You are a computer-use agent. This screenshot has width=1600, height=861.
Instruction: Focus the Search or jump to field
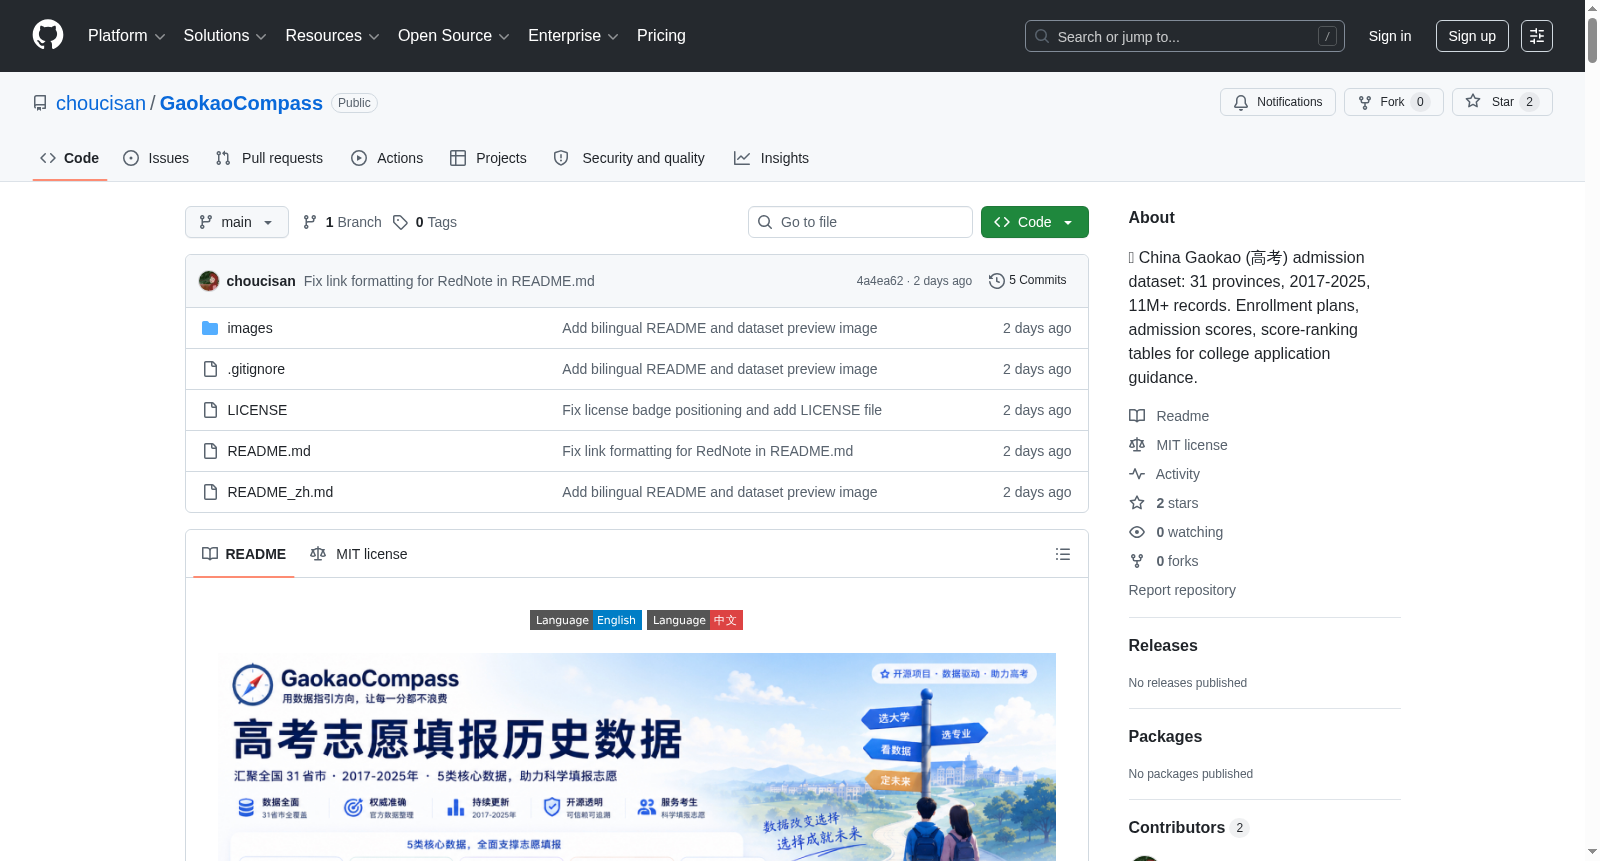(1185, 36)
